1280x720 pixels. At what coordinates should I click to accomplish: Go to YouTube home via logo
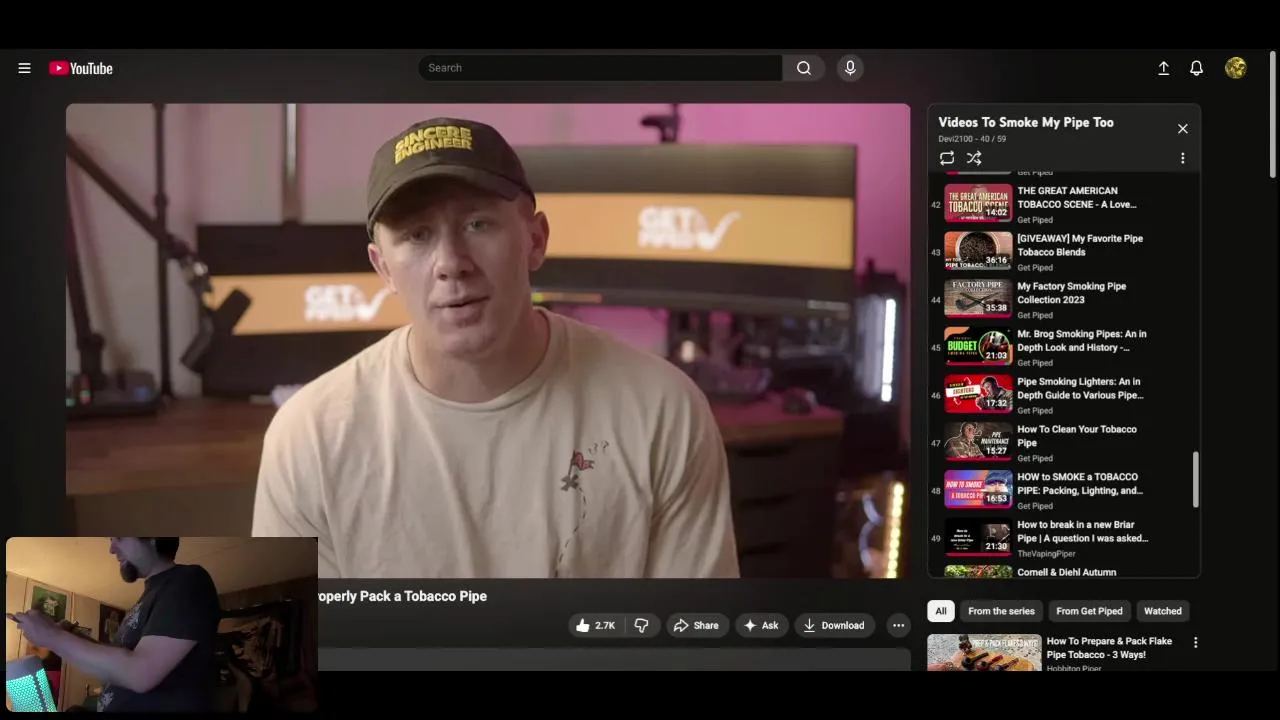coord(81,68)
